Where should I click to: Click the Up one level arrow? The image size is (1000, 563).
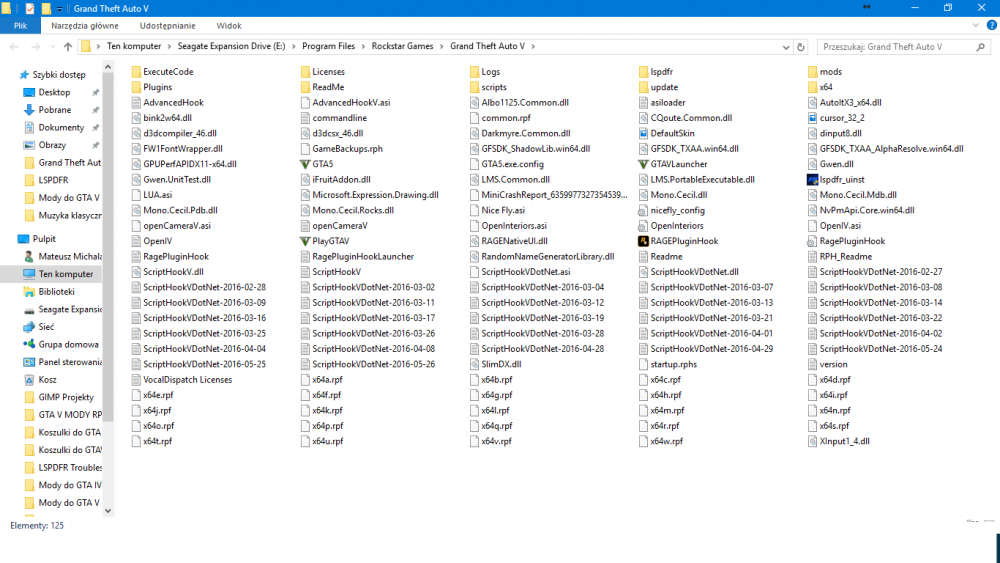(68, 47)
